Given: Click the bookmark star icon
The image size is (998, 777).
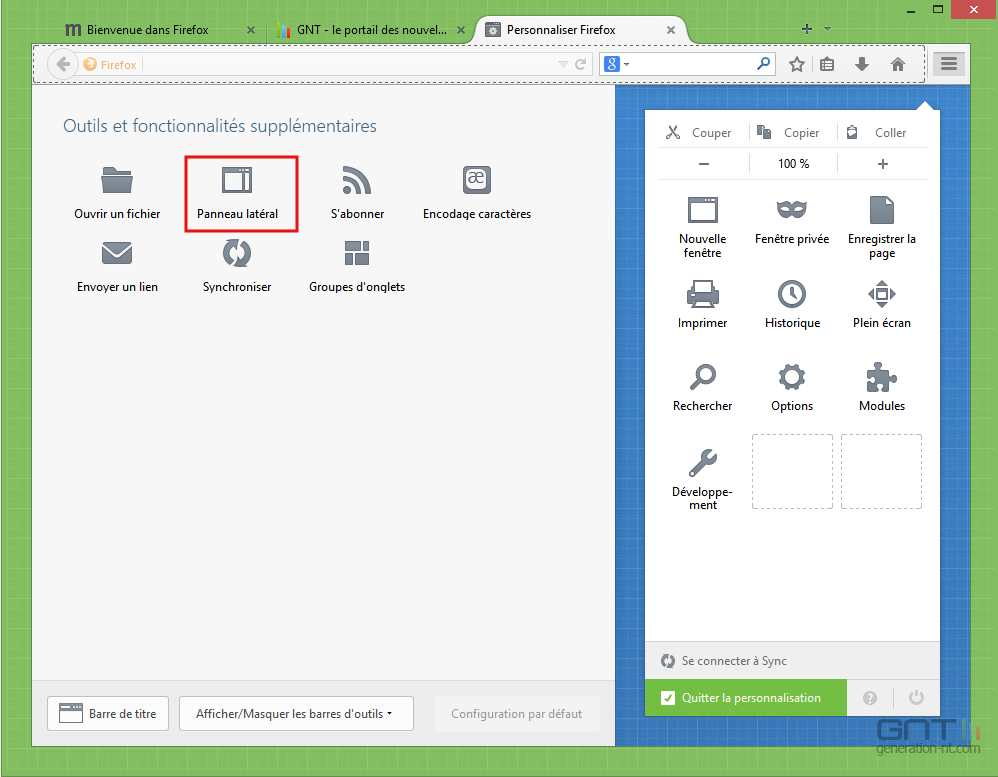Looking at the screenshot, I should [x=797, y=64].
